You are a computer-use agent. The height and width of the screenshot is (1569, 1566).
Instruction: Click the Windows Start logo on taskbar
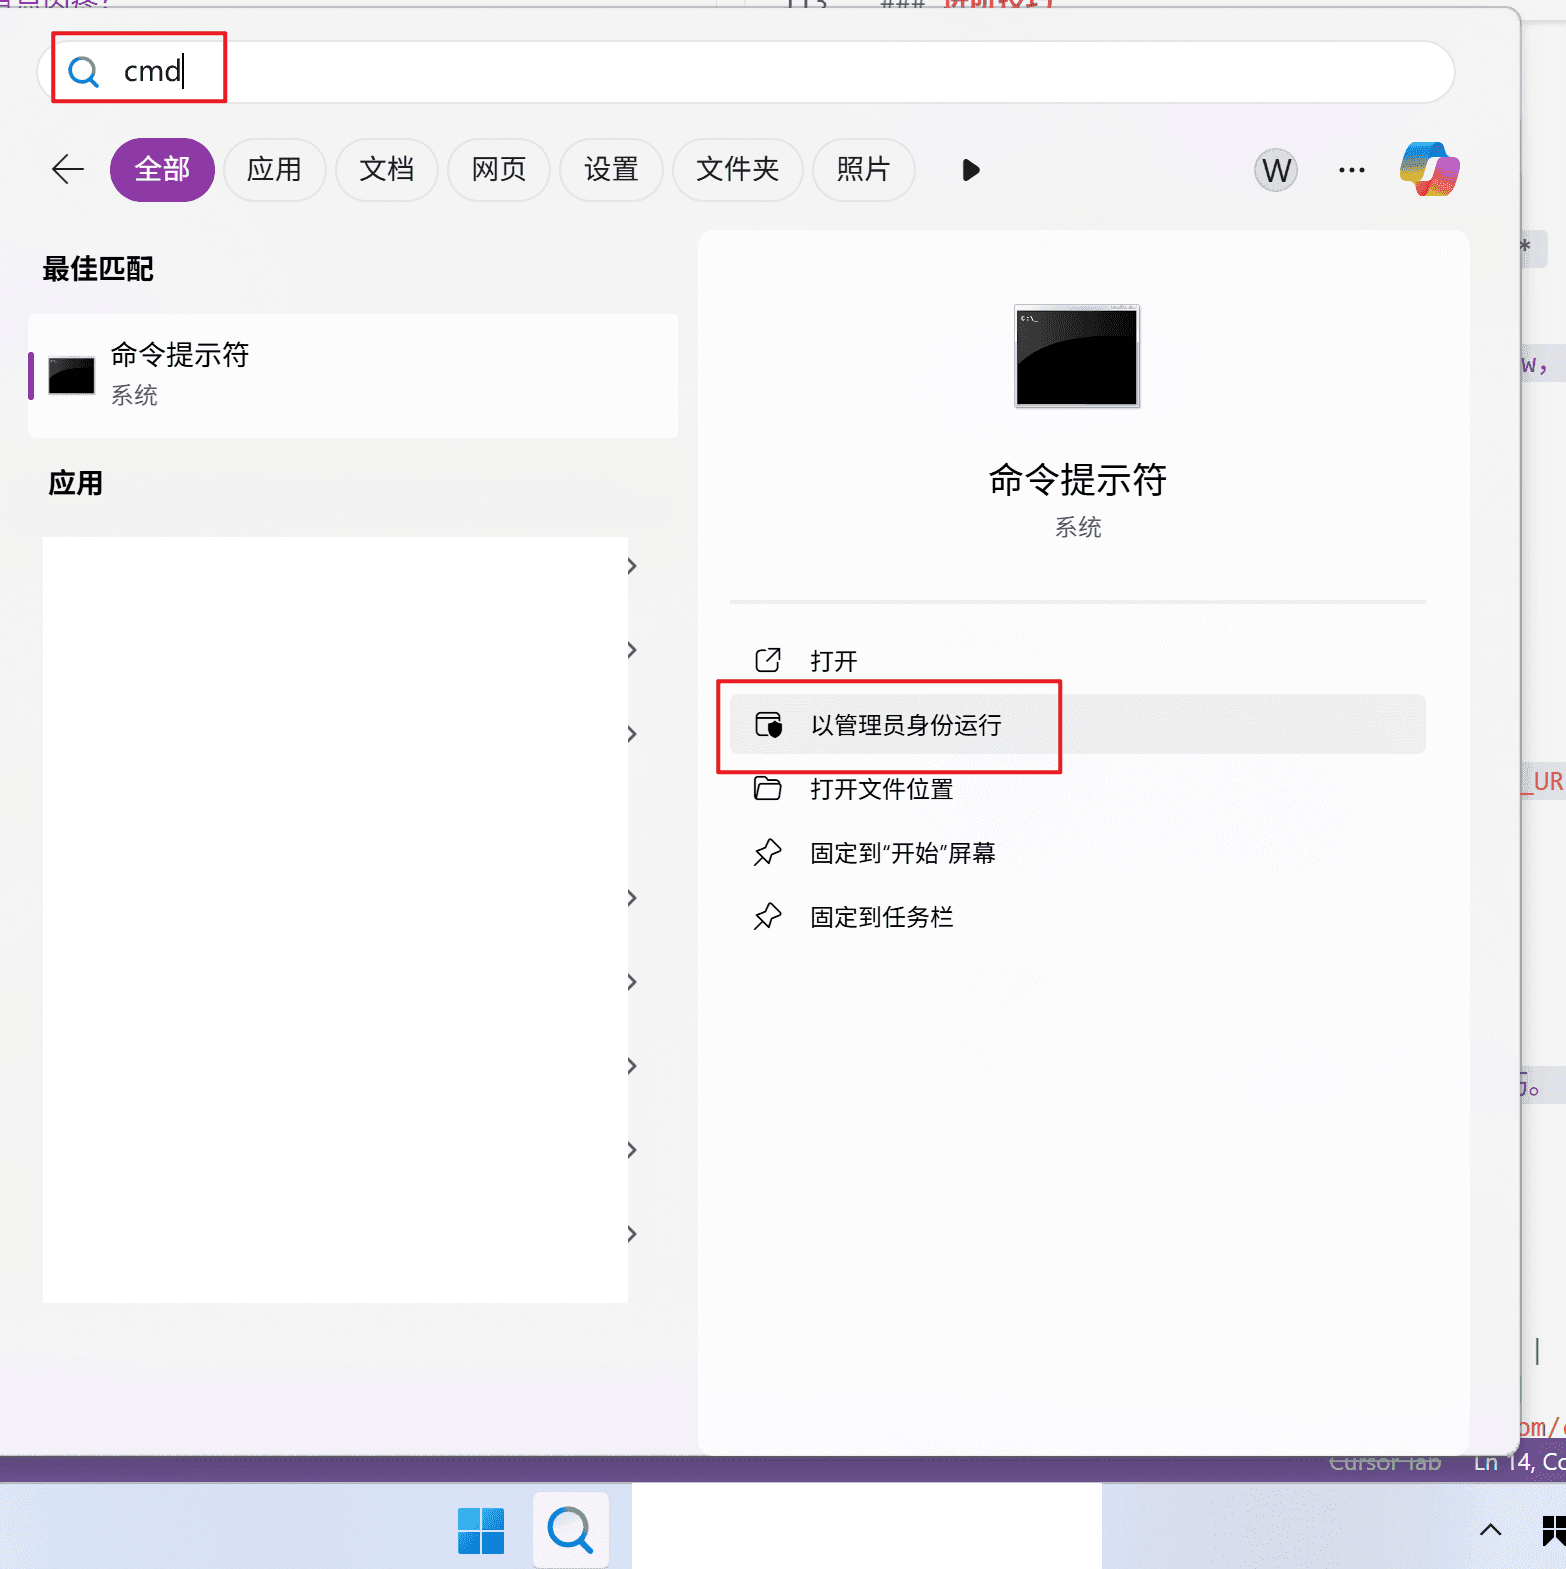[481, 1530]
